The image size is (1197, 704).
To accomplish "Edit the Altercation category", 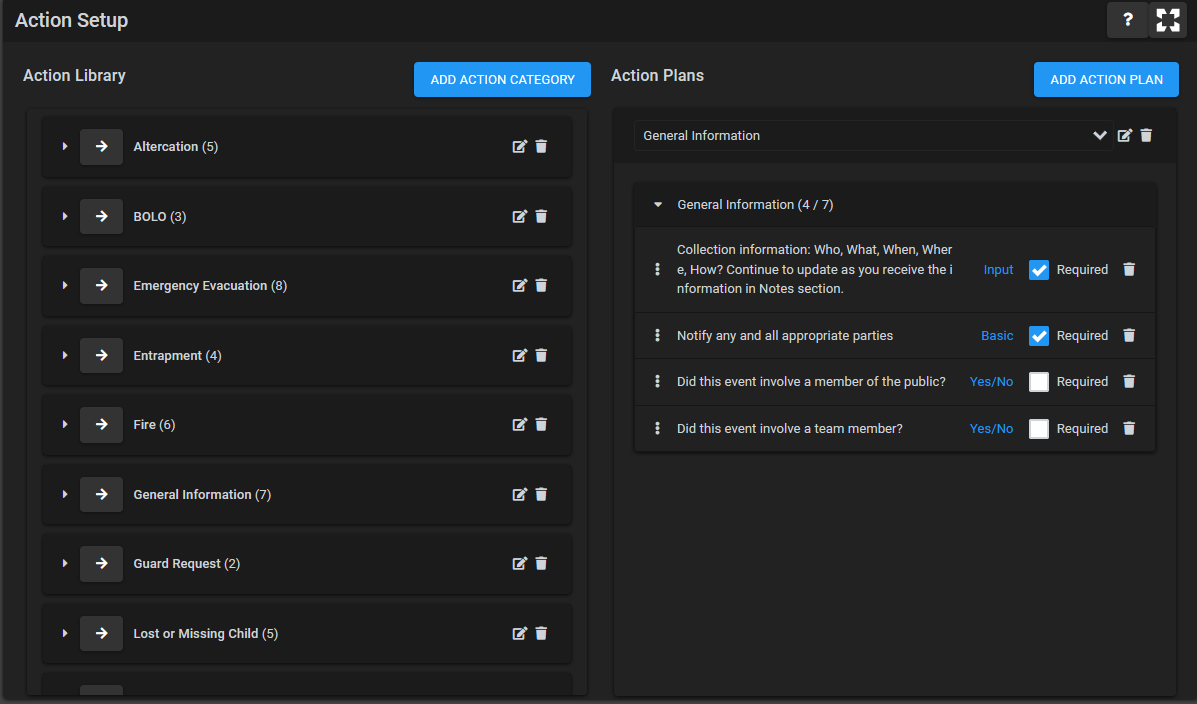I will click(x=519, y=147).
